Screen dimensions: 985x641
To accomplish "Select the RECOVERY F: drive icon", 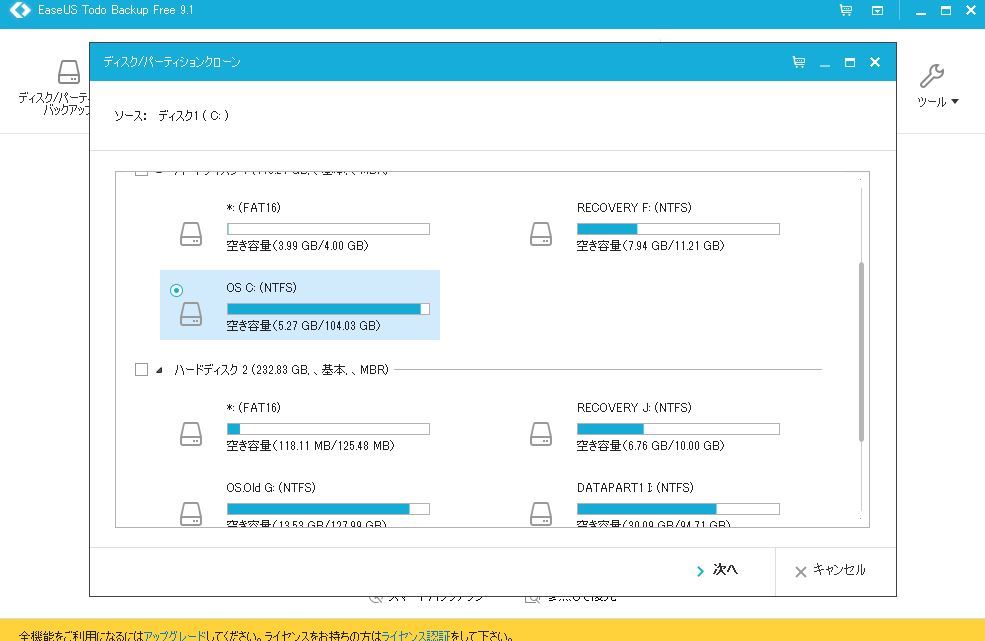I will (541, 234).
